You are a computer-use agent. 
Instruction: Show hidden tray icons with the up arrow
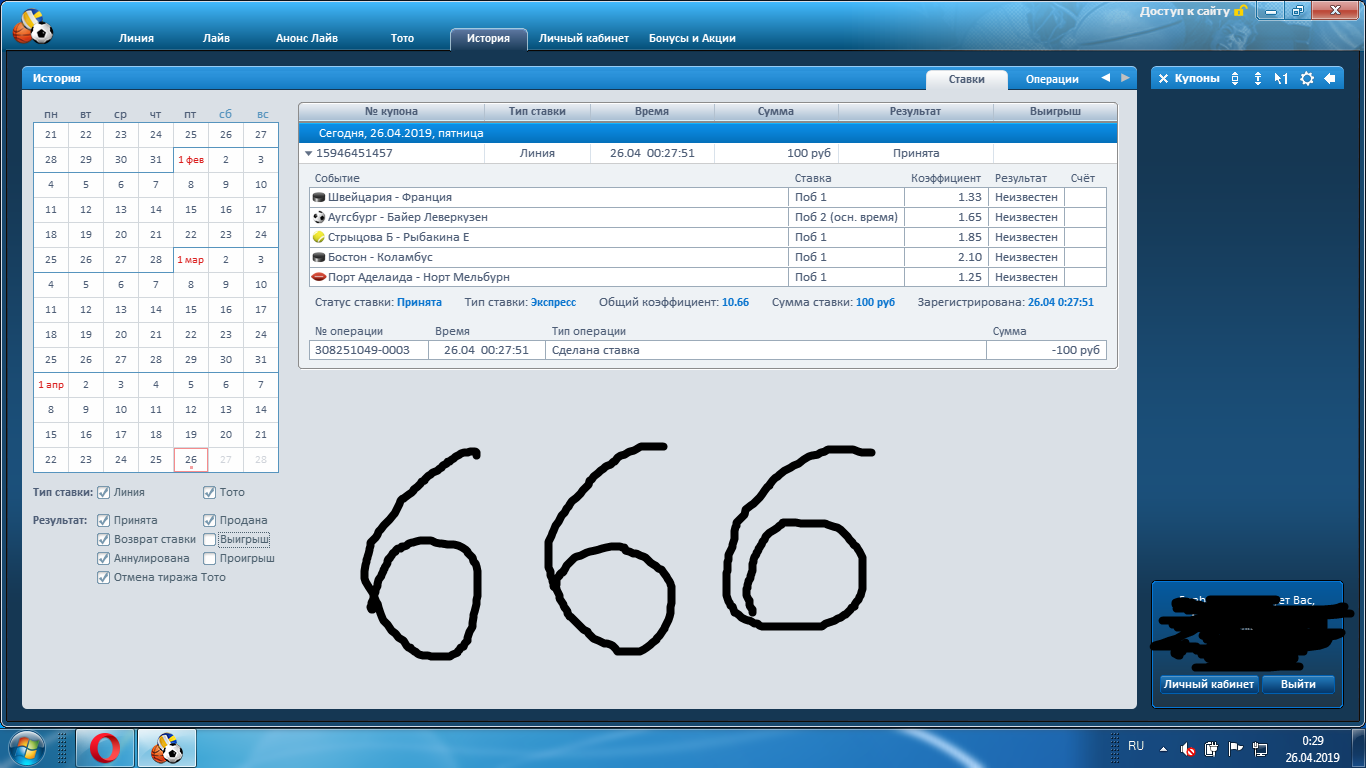(x=1163, y=748)
